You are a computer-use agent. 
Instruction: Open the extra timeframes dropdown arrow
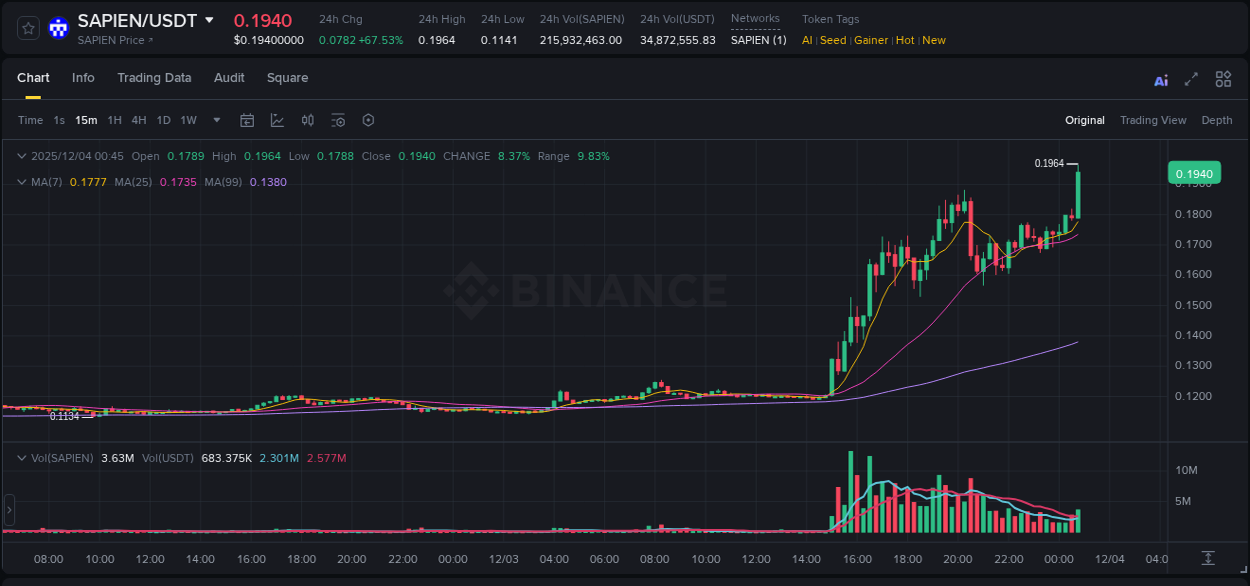(x=215, y=120)
